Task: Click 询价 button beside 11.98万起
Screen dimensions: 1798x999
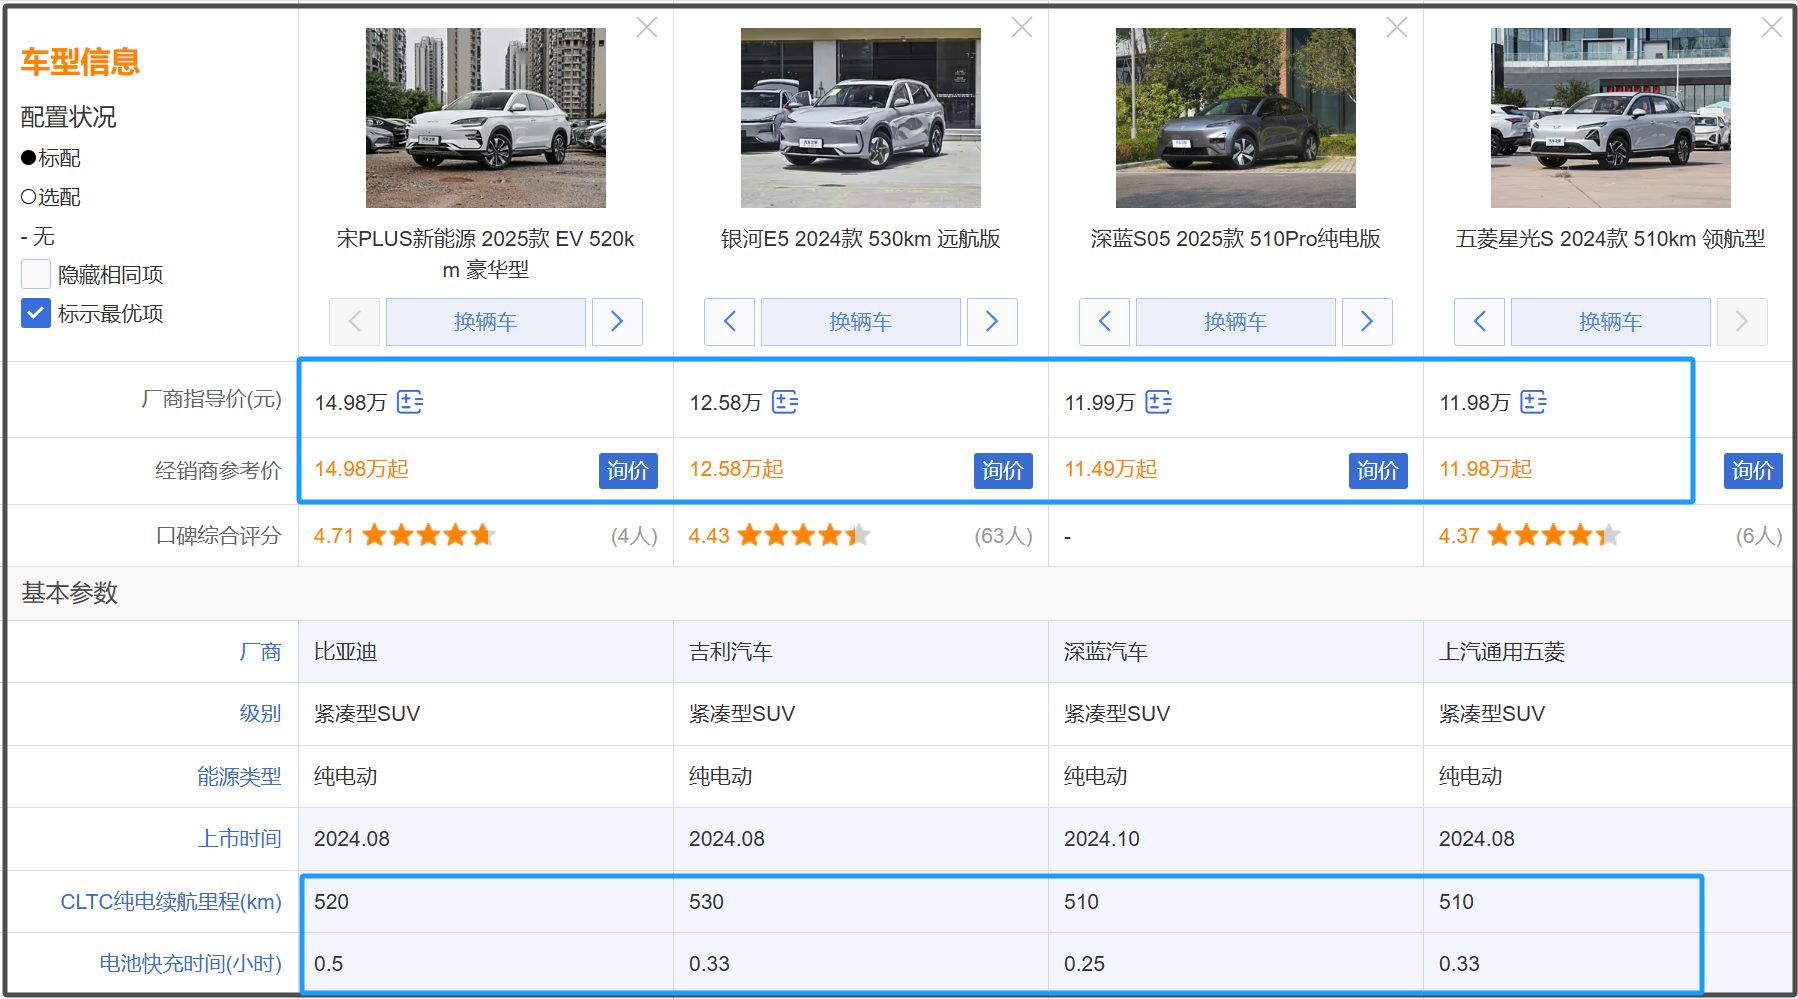Action: point(1753,471)
